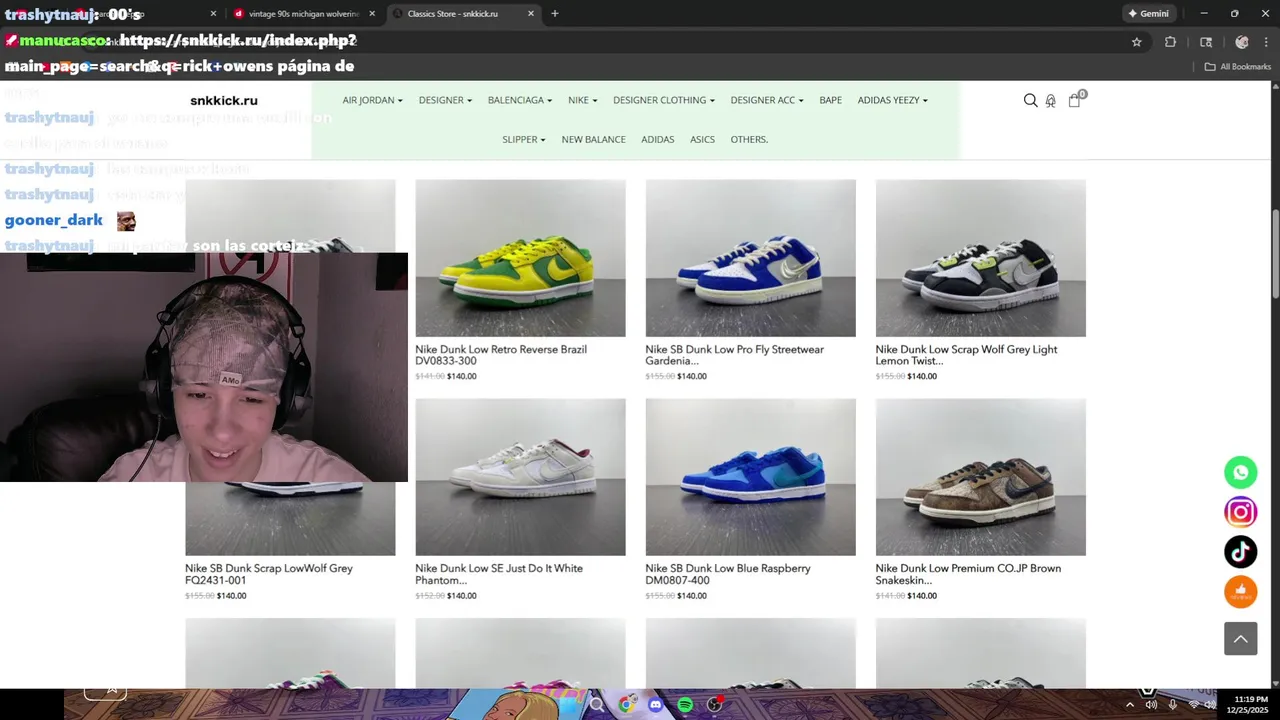Screen dimensions: 1280x720
Task: Close the vintage 90s michigan wolverine tab
Action: click(372, 14)
